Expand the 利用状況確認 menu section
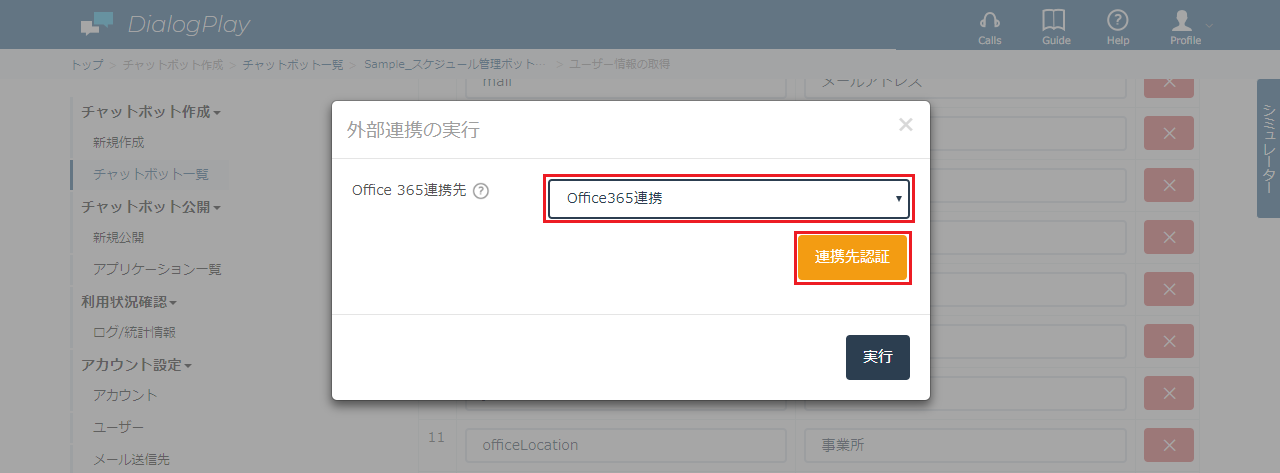Viewport: 1280px width, 473px height. click(x=128, y=301)
